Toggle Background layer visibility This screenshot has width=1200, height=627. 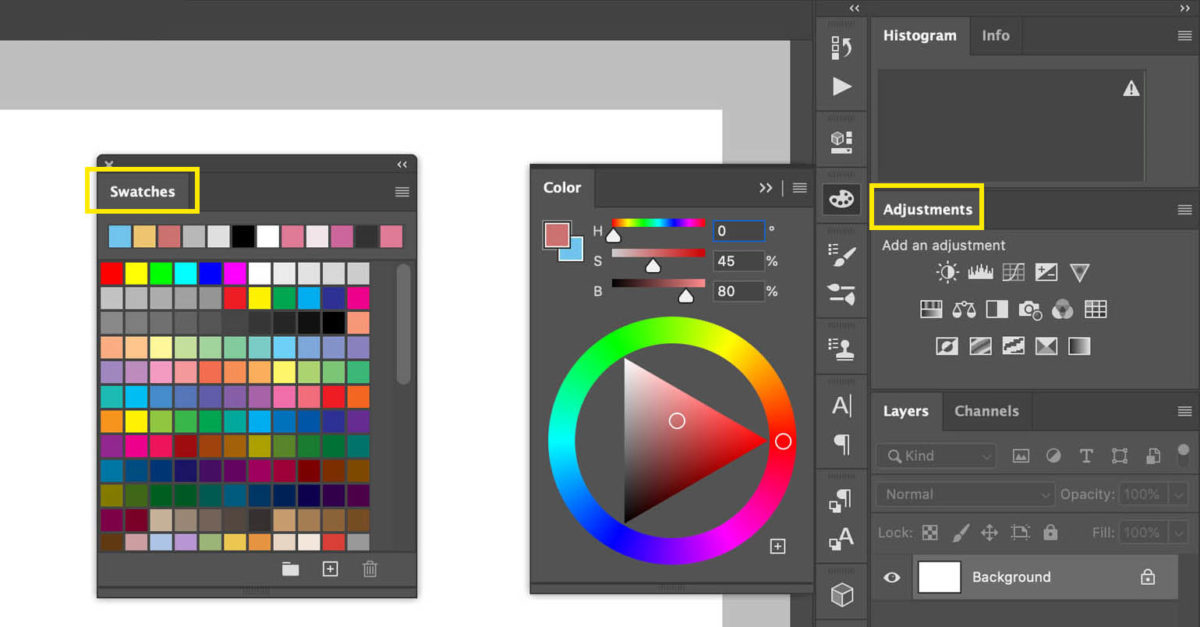click(x=891, y=577)
